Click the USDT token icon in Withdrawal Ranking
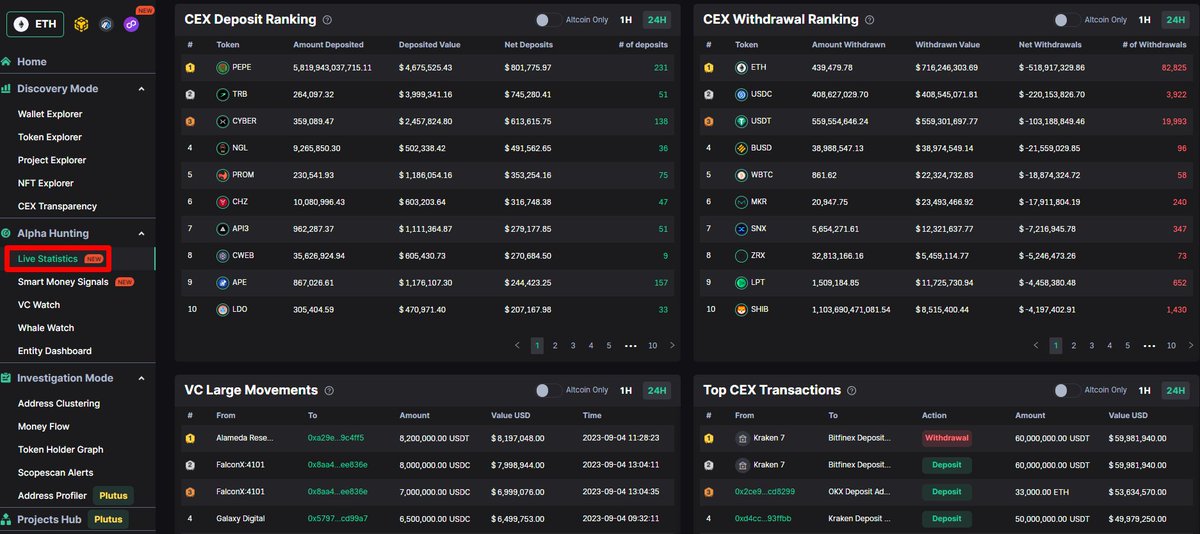 click(742, 122)
